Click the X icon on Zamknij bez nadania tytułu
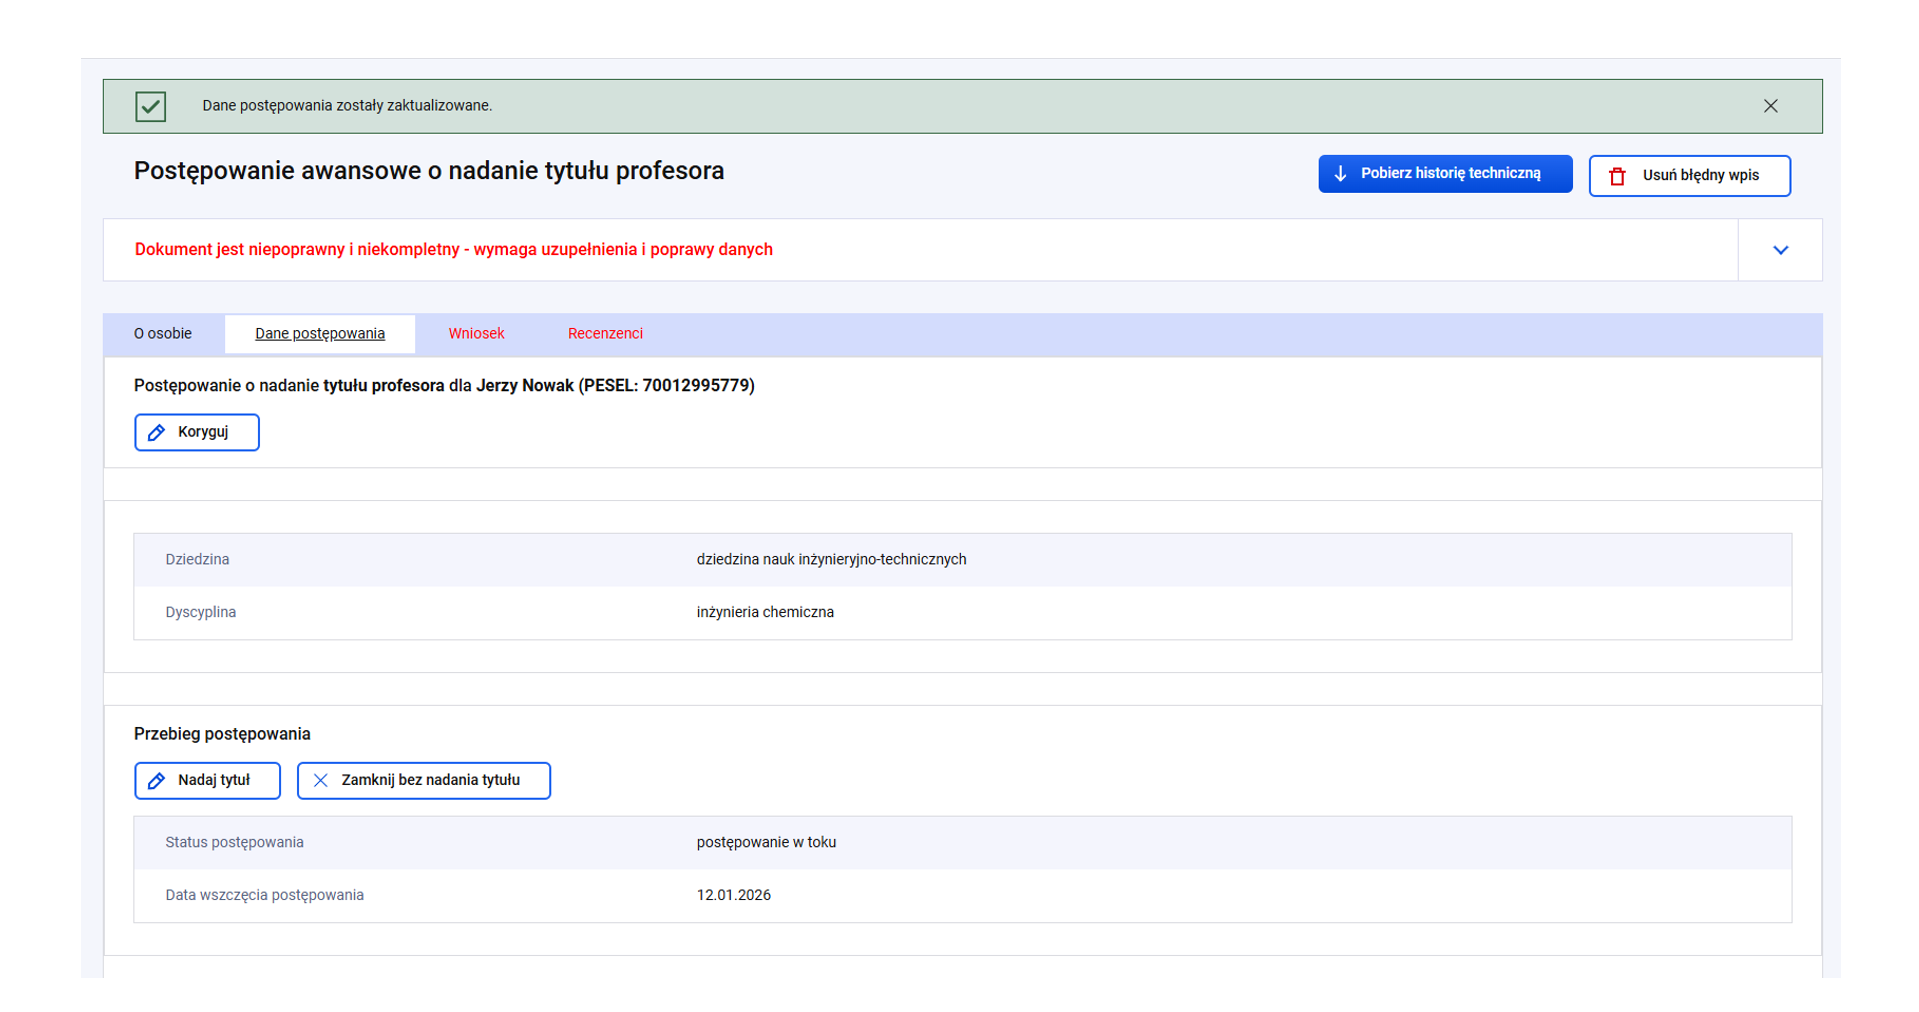The height and width of the screenshot is (1012, 1919). click(320, 781)
